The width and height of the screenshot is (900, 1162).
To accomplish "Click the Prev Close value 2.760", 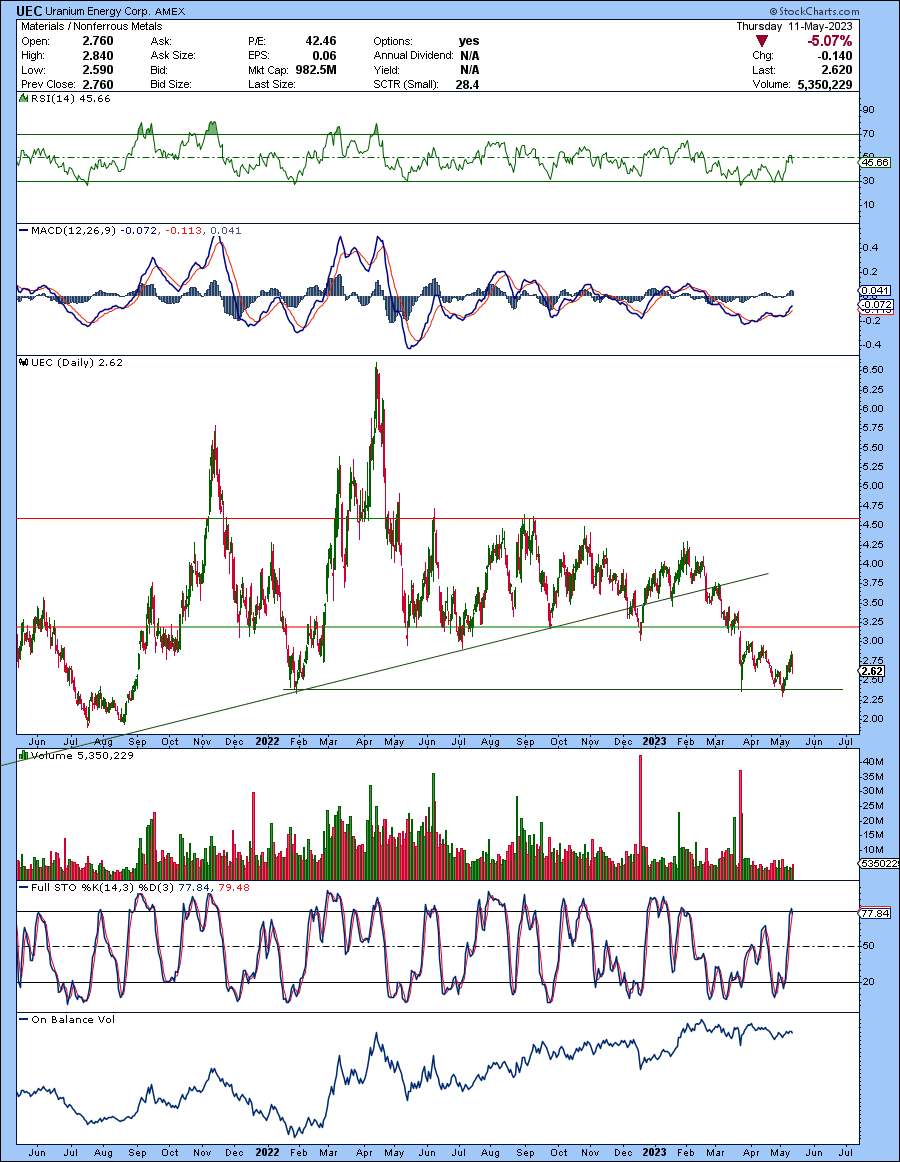I will (x=98, y=84).
